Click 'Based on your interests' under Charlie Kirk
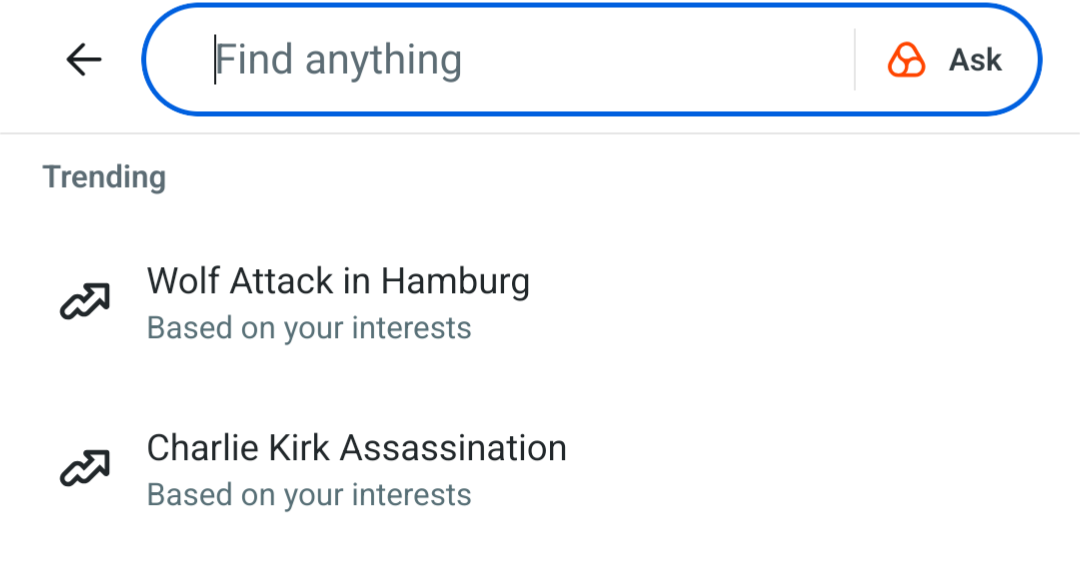The height and width of the screenshot is (577, 1080). [x=309, y=494]
